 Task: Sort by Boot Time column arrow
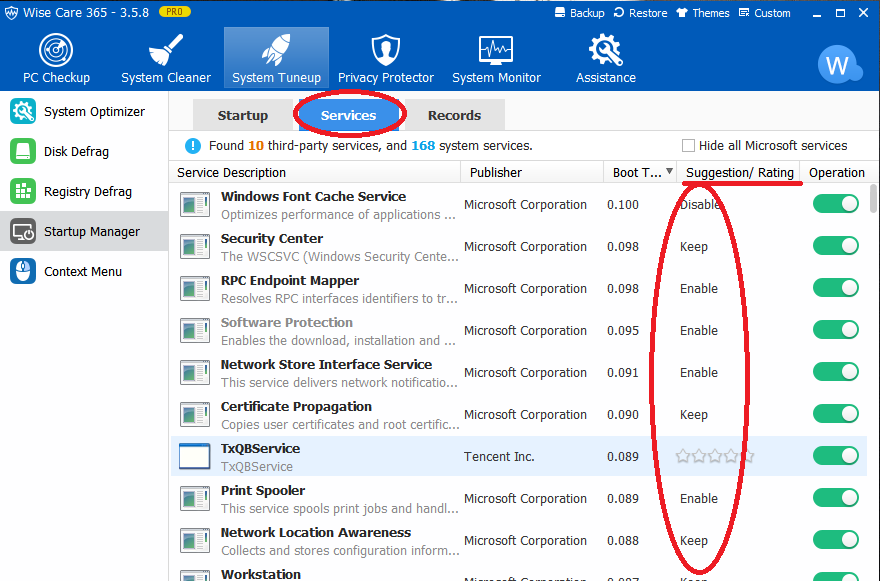coord(669,171)
